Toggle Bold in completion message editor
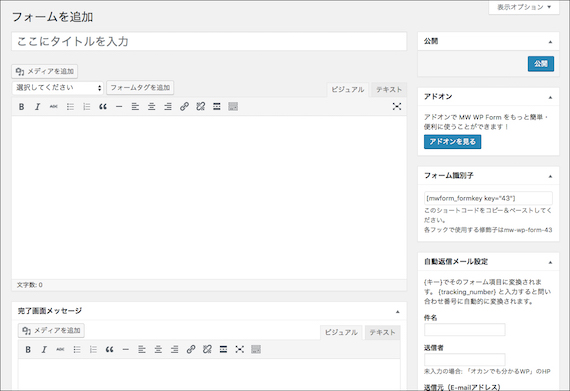Screen dimensions: 570x391 [28, 350]
